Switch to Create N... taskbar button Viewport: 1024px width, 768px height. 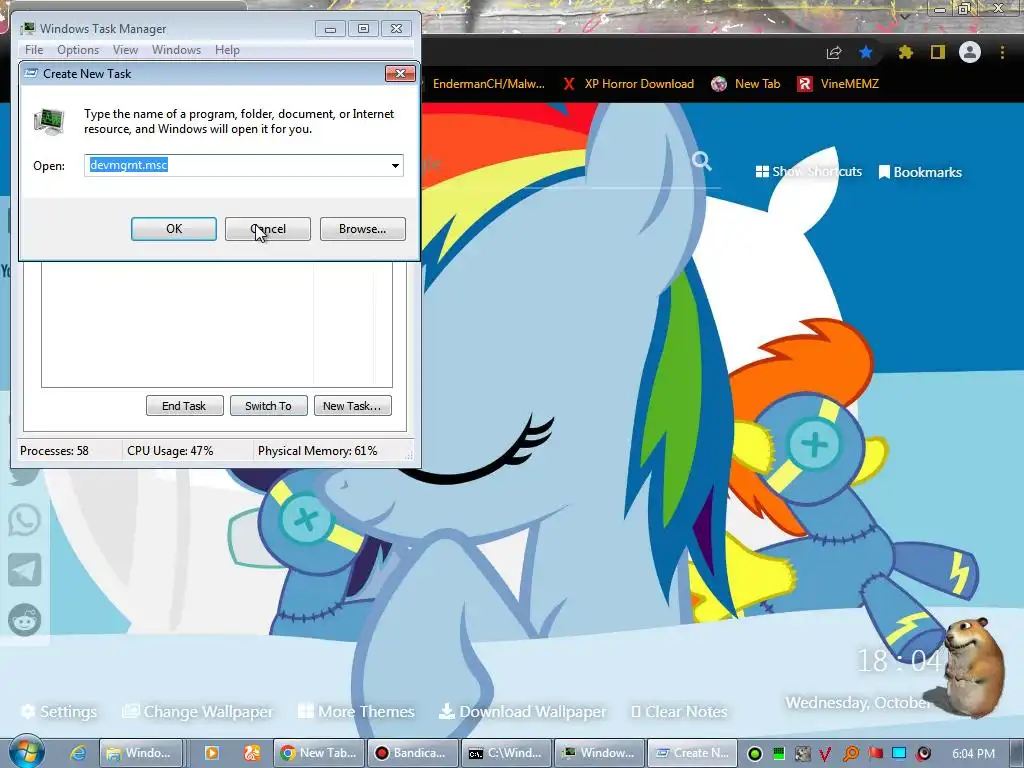pos(693,753)
